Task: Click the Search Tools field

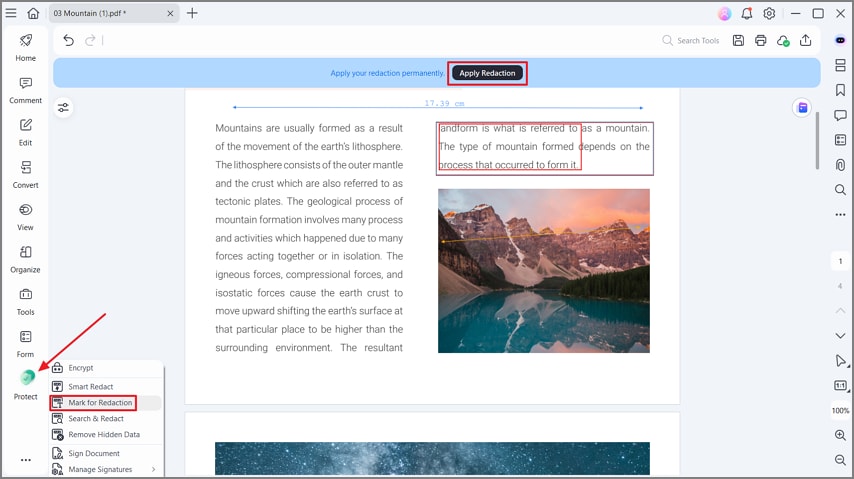Action: [691, 40]
